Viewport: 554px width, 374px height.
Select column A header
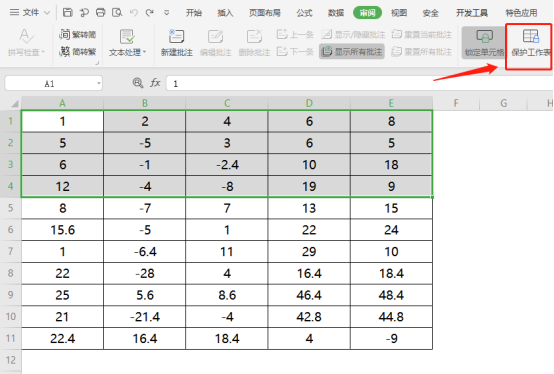(62, 103)
